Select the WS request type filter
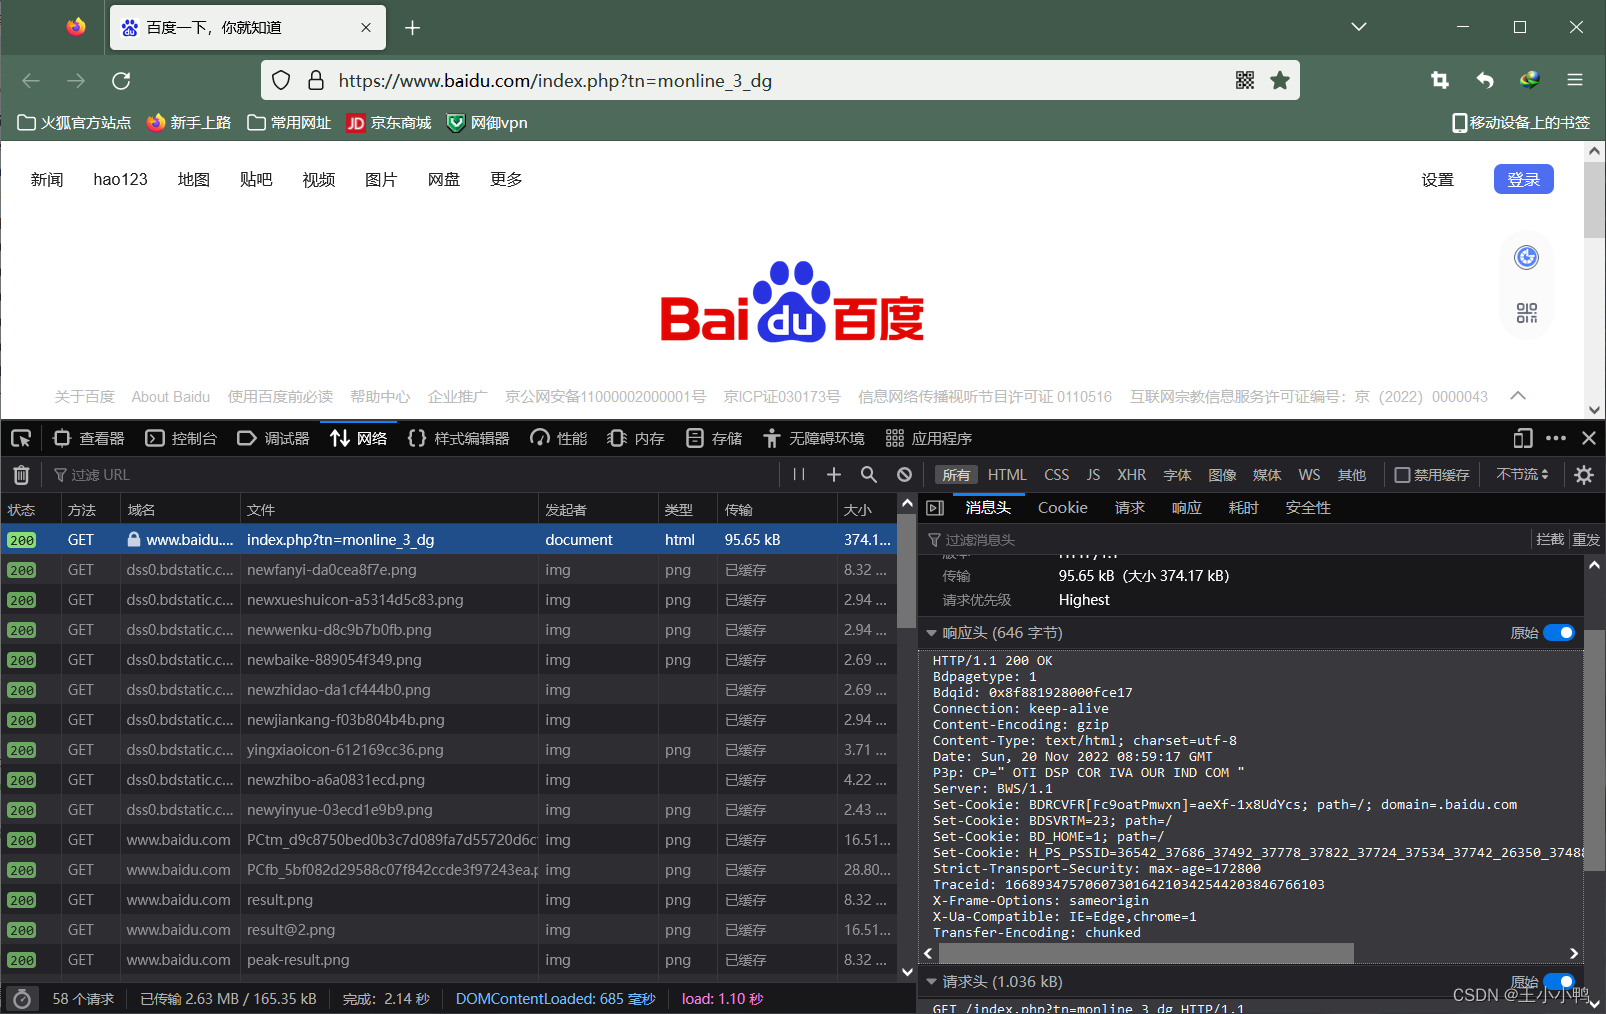Viewport: 1606px width, 1014px height. 1309,475
